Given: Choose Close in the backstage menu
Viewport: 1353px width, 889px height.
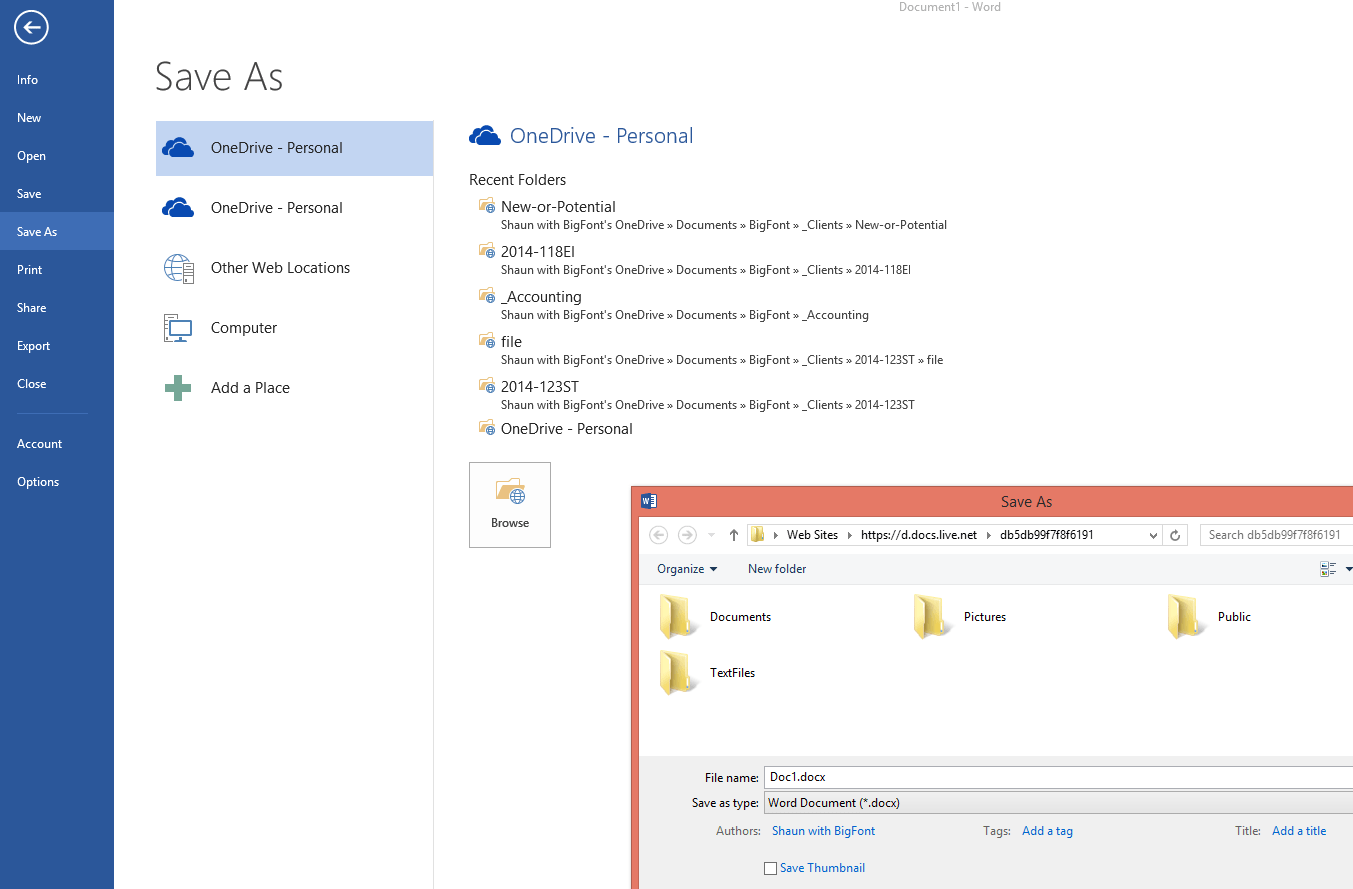Looking at the screenshot, I should point(57,384).
